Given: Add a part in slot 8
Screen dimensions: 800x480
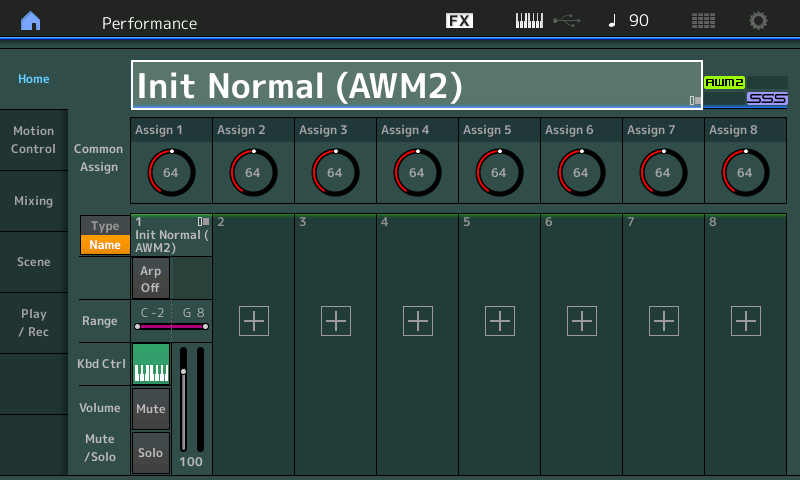Looking at the screenshot, I should (746, 321).
